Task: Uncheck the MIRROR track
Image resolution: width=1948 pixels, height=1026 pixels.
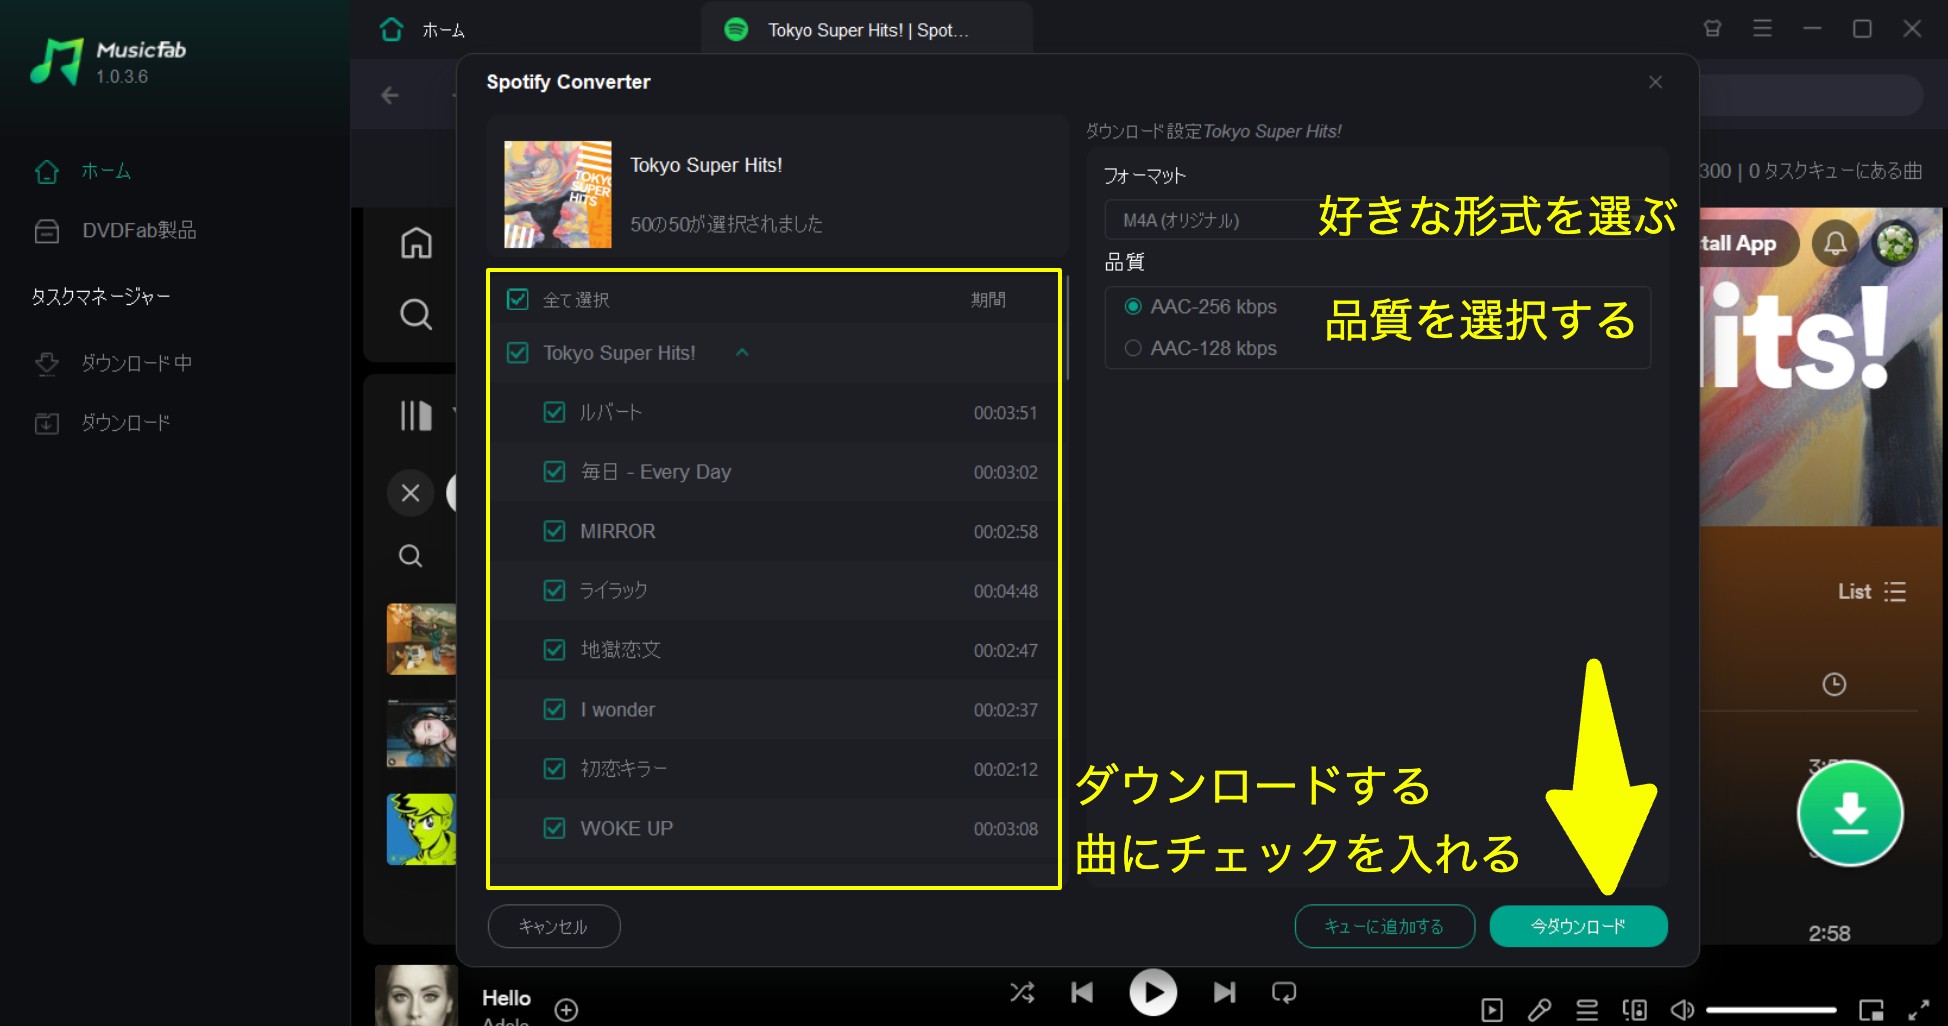Action: pos(554,531)
